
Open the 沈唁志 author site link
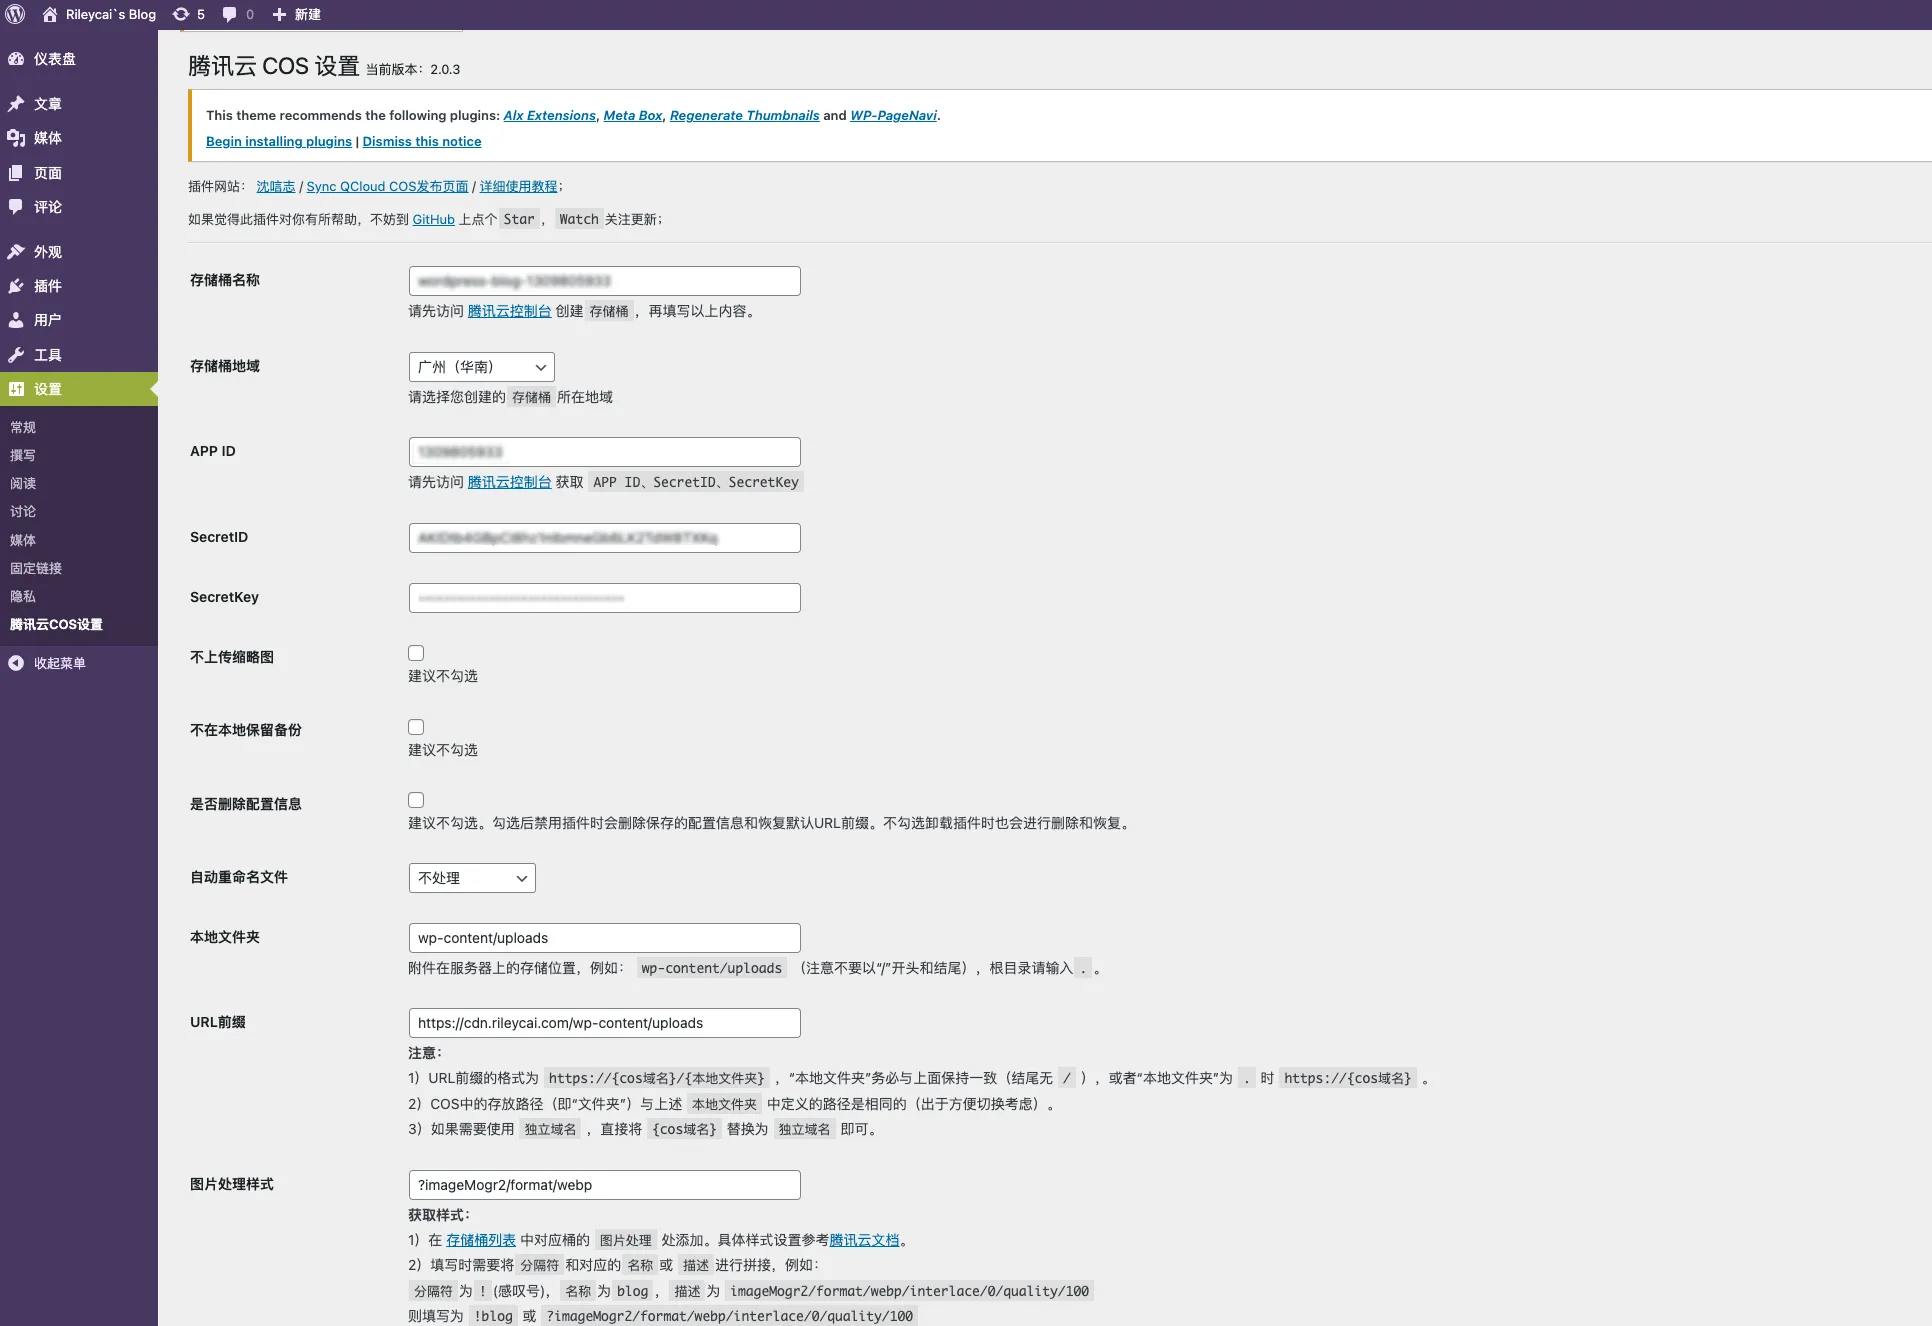275,186
